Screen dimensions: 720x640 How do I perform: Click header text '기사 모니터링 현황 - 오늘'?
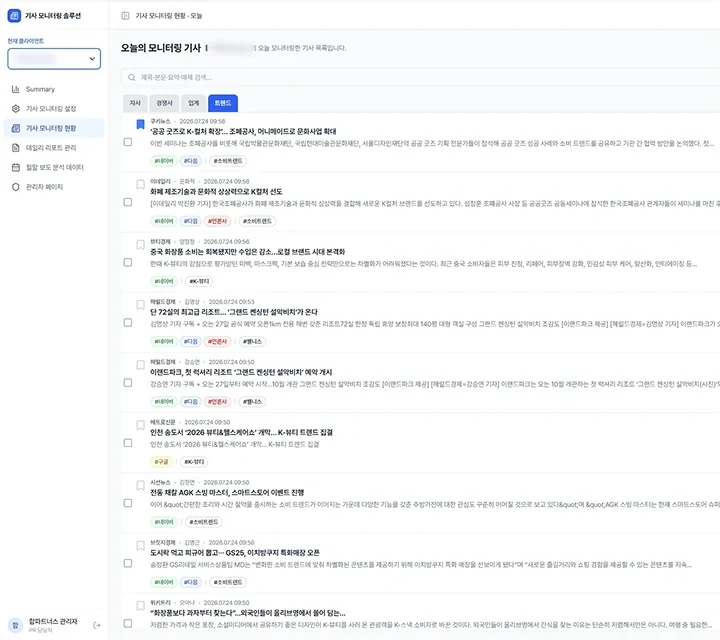169,16
